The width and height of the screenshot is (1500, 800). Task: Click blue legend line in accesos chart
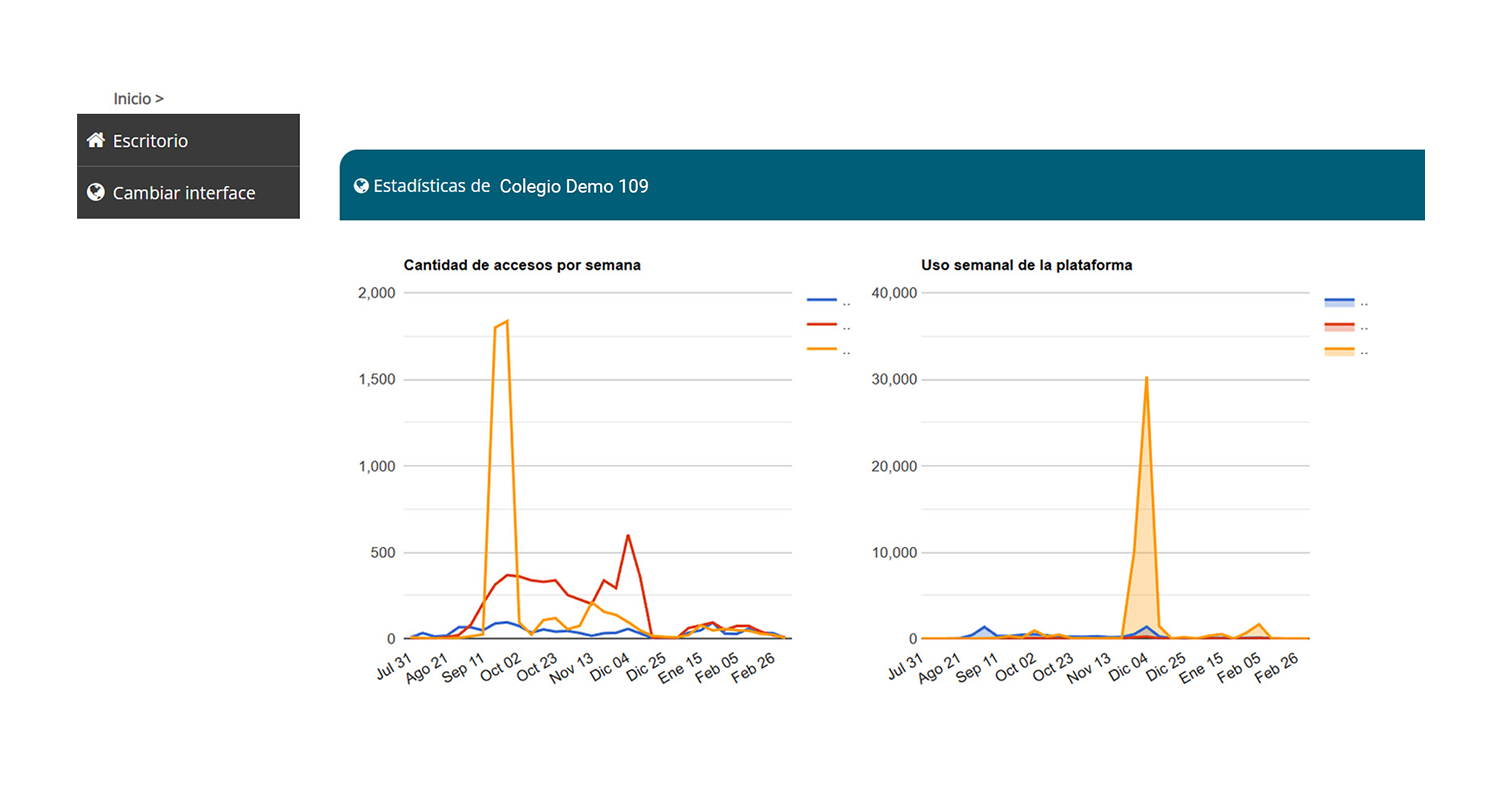point(821,300)
